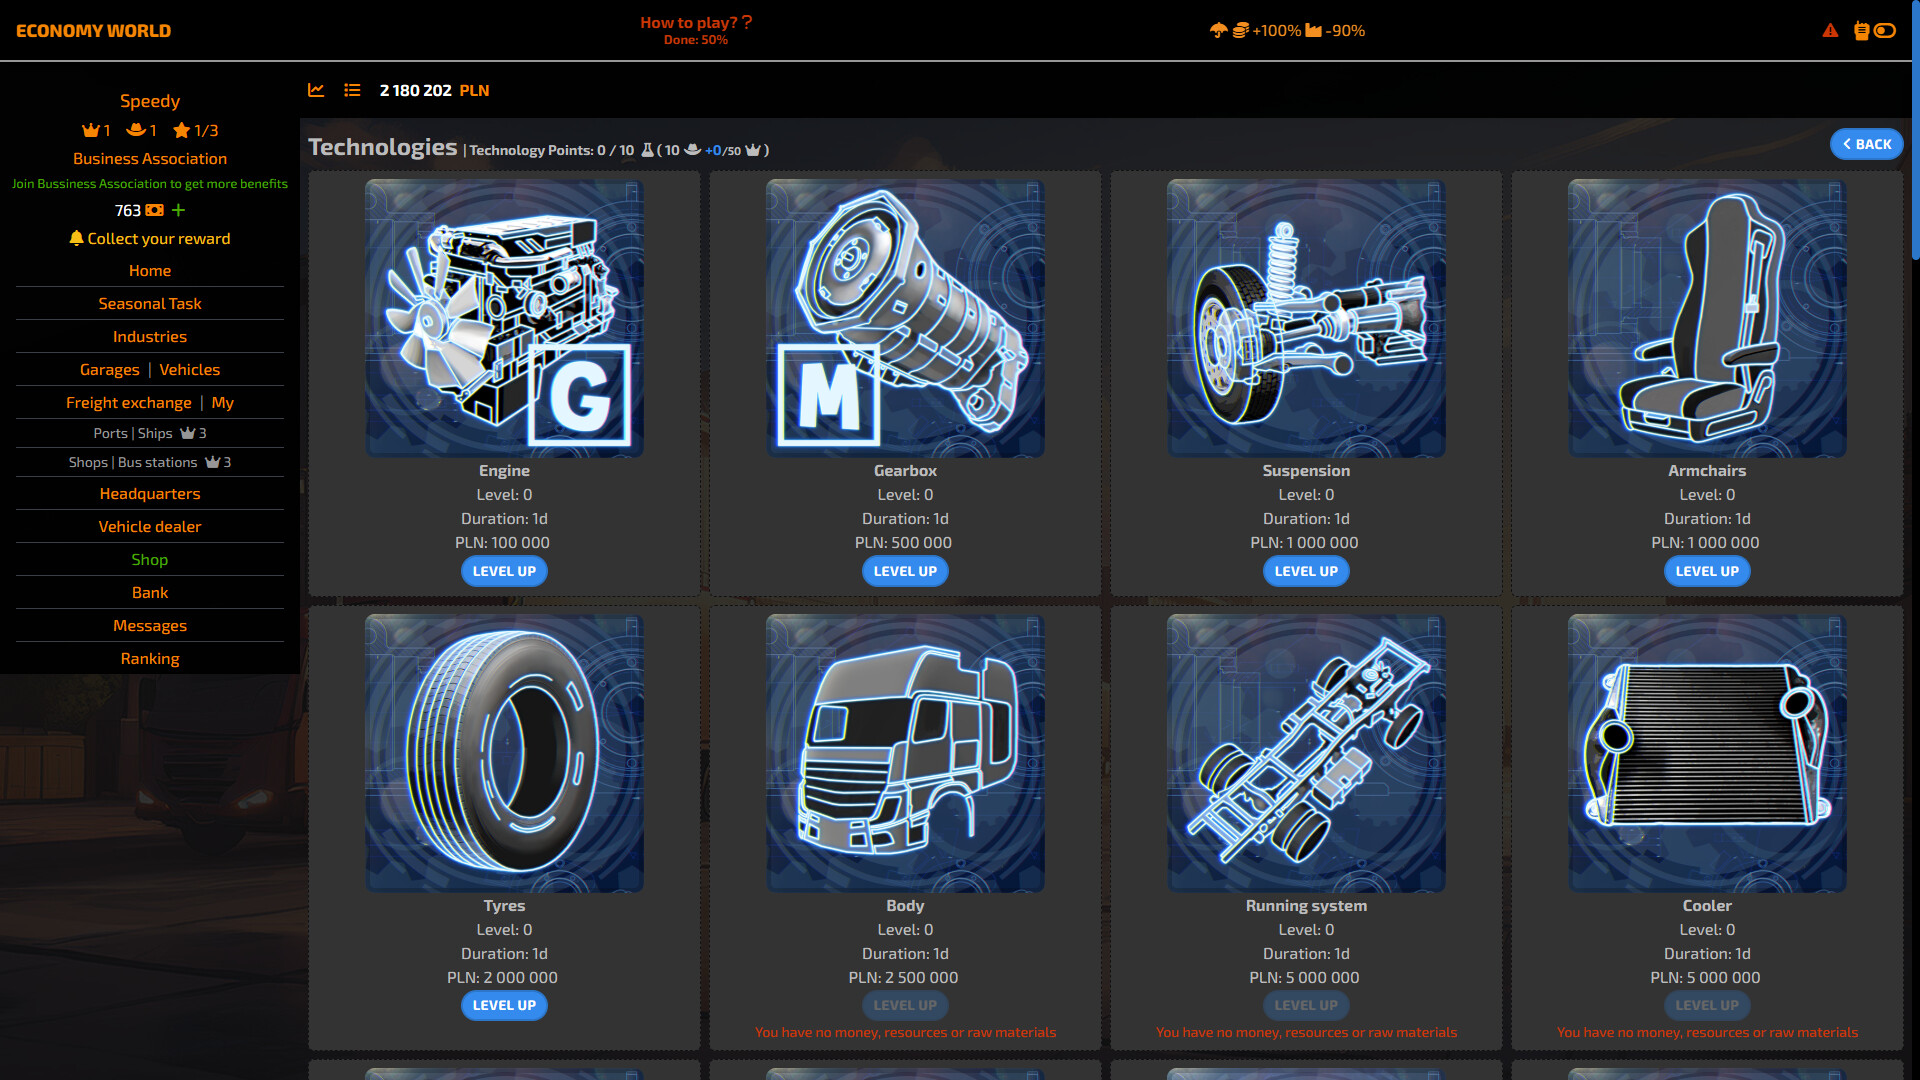Click the umbrella bonus icon

point(1218,31)
